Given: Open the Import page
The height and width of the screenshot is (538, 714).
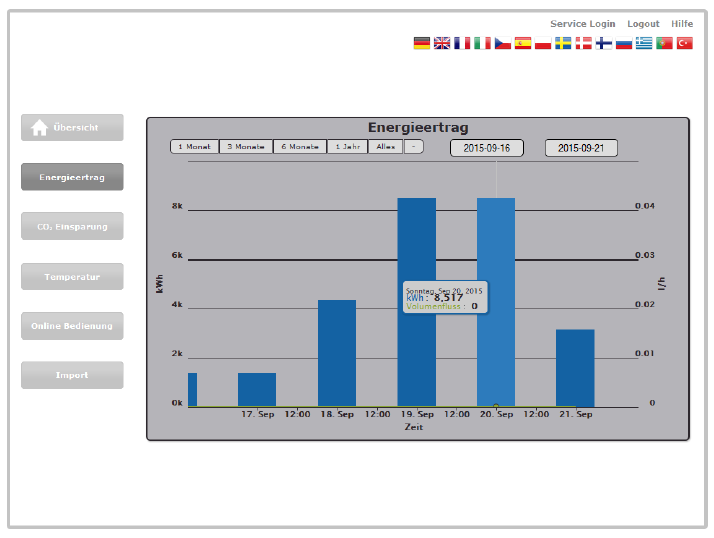Looking at the screenshot, I should [72, 375].
